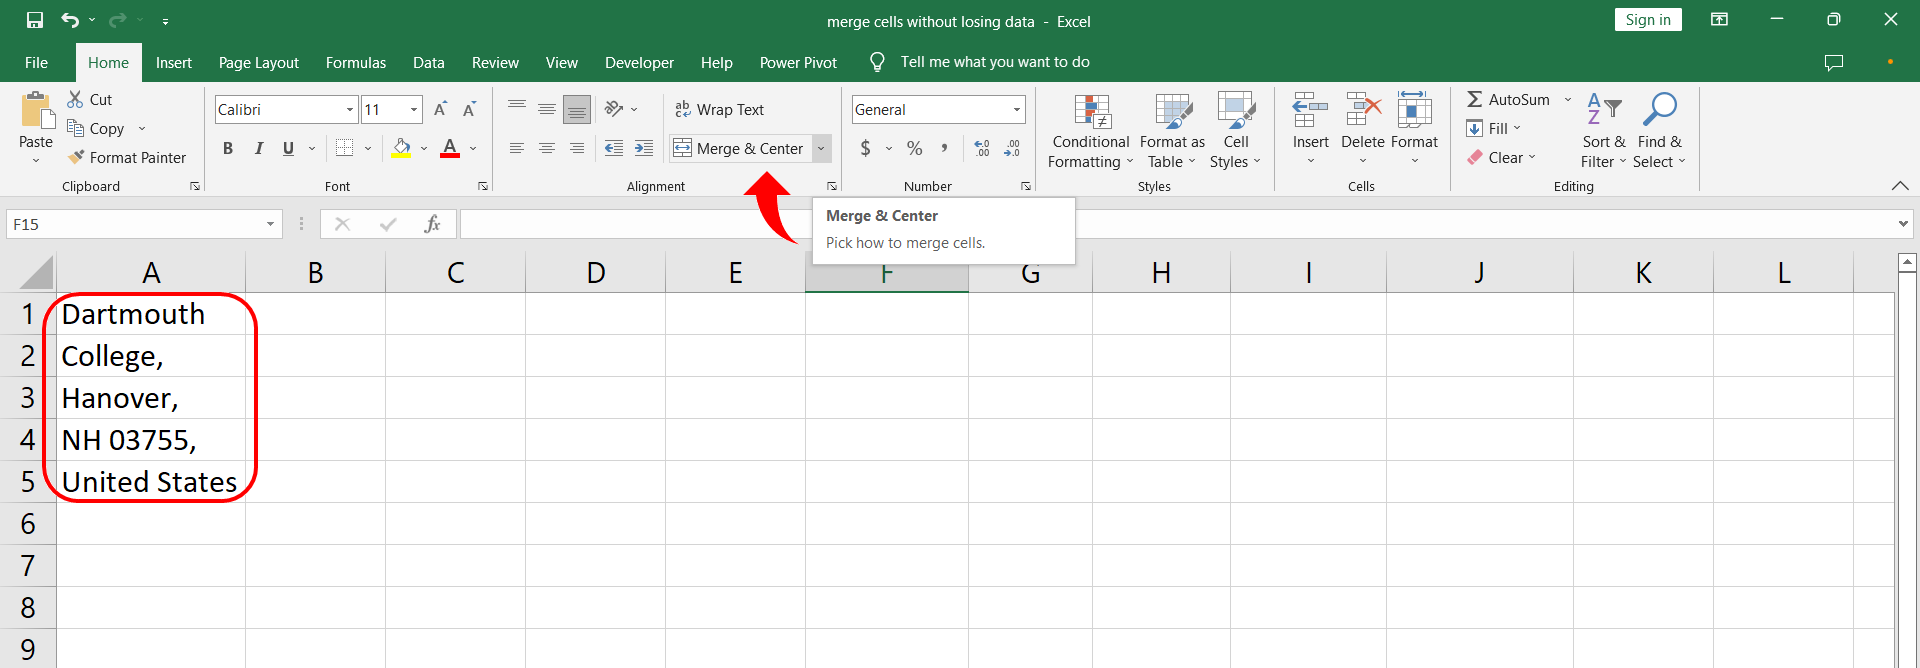Viewport: 1920px width, 668px height.
Task: Click the Select All corner triangle
Action: point(36,273)
